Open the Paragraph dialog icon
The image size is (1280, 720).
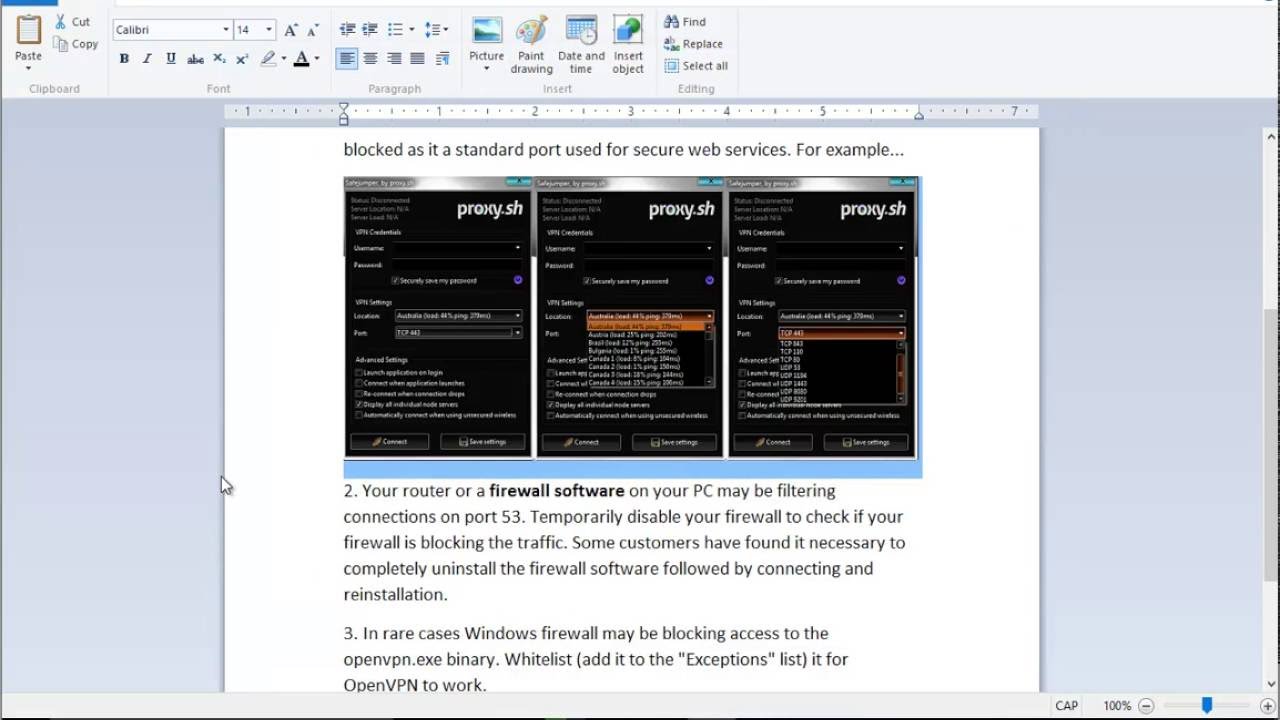pyautogui.click(x=442, y=59)
